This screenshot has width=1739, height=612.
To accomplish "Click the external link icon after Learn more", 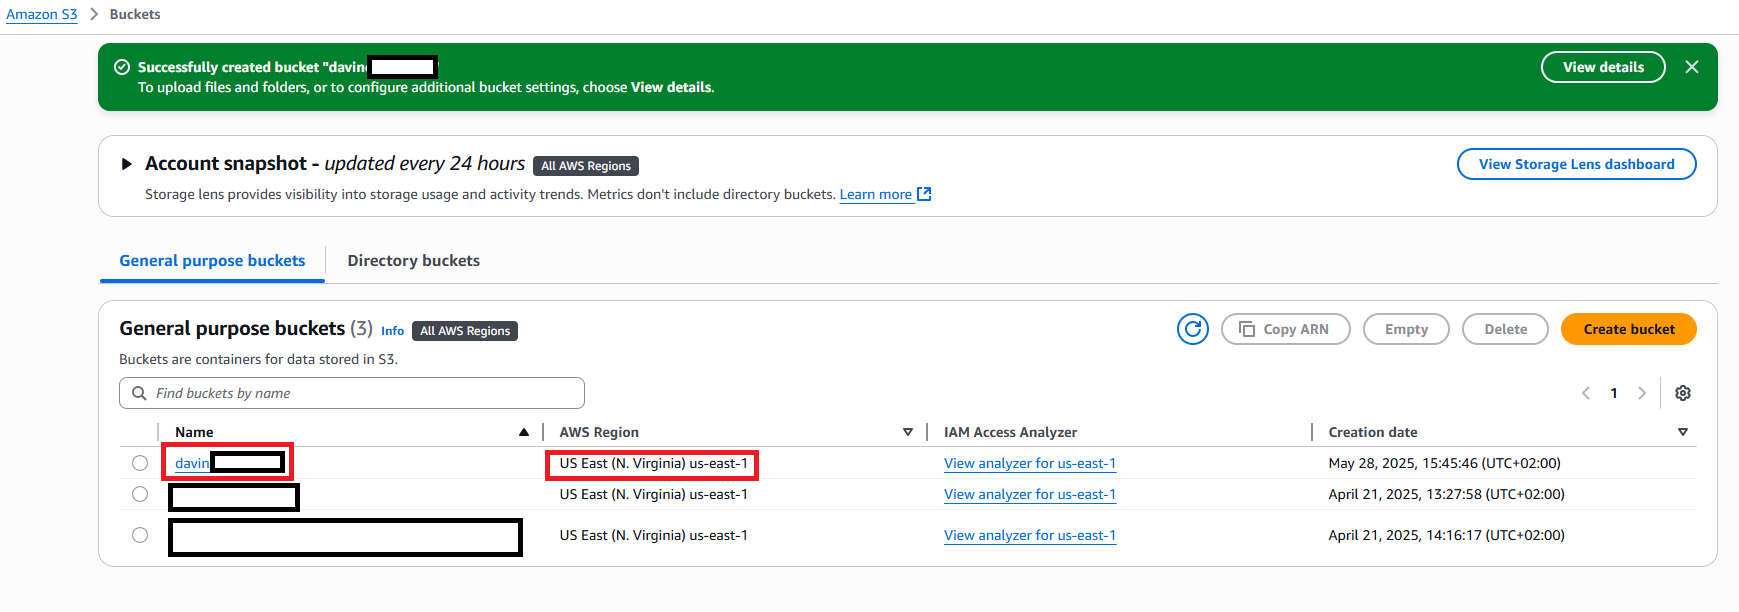I will (924, 194).
